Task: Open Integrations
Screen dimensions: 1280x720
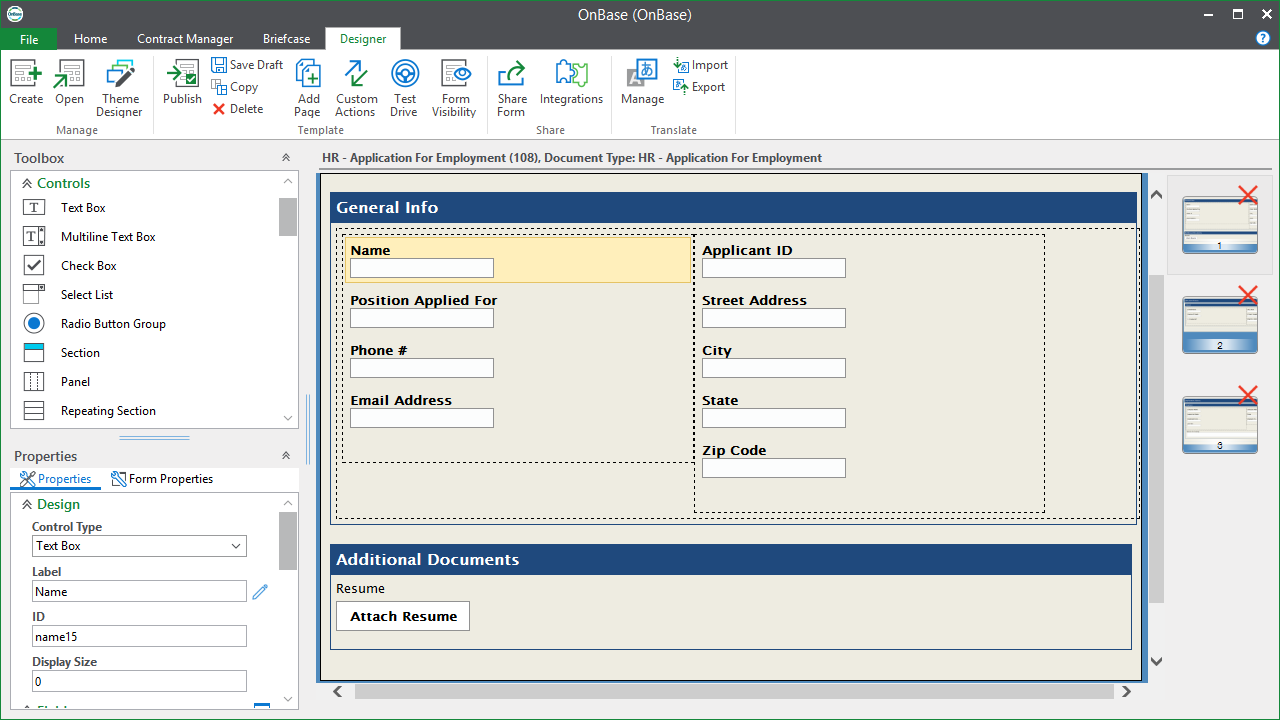Action: (x=571, y=82)
